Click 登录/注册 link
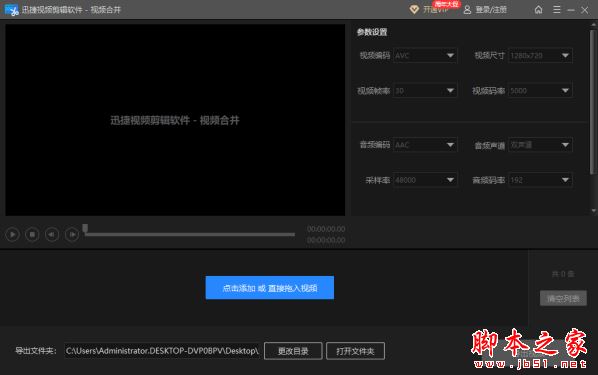The width and height of the screenshot is (598, 375). (491, 10)
